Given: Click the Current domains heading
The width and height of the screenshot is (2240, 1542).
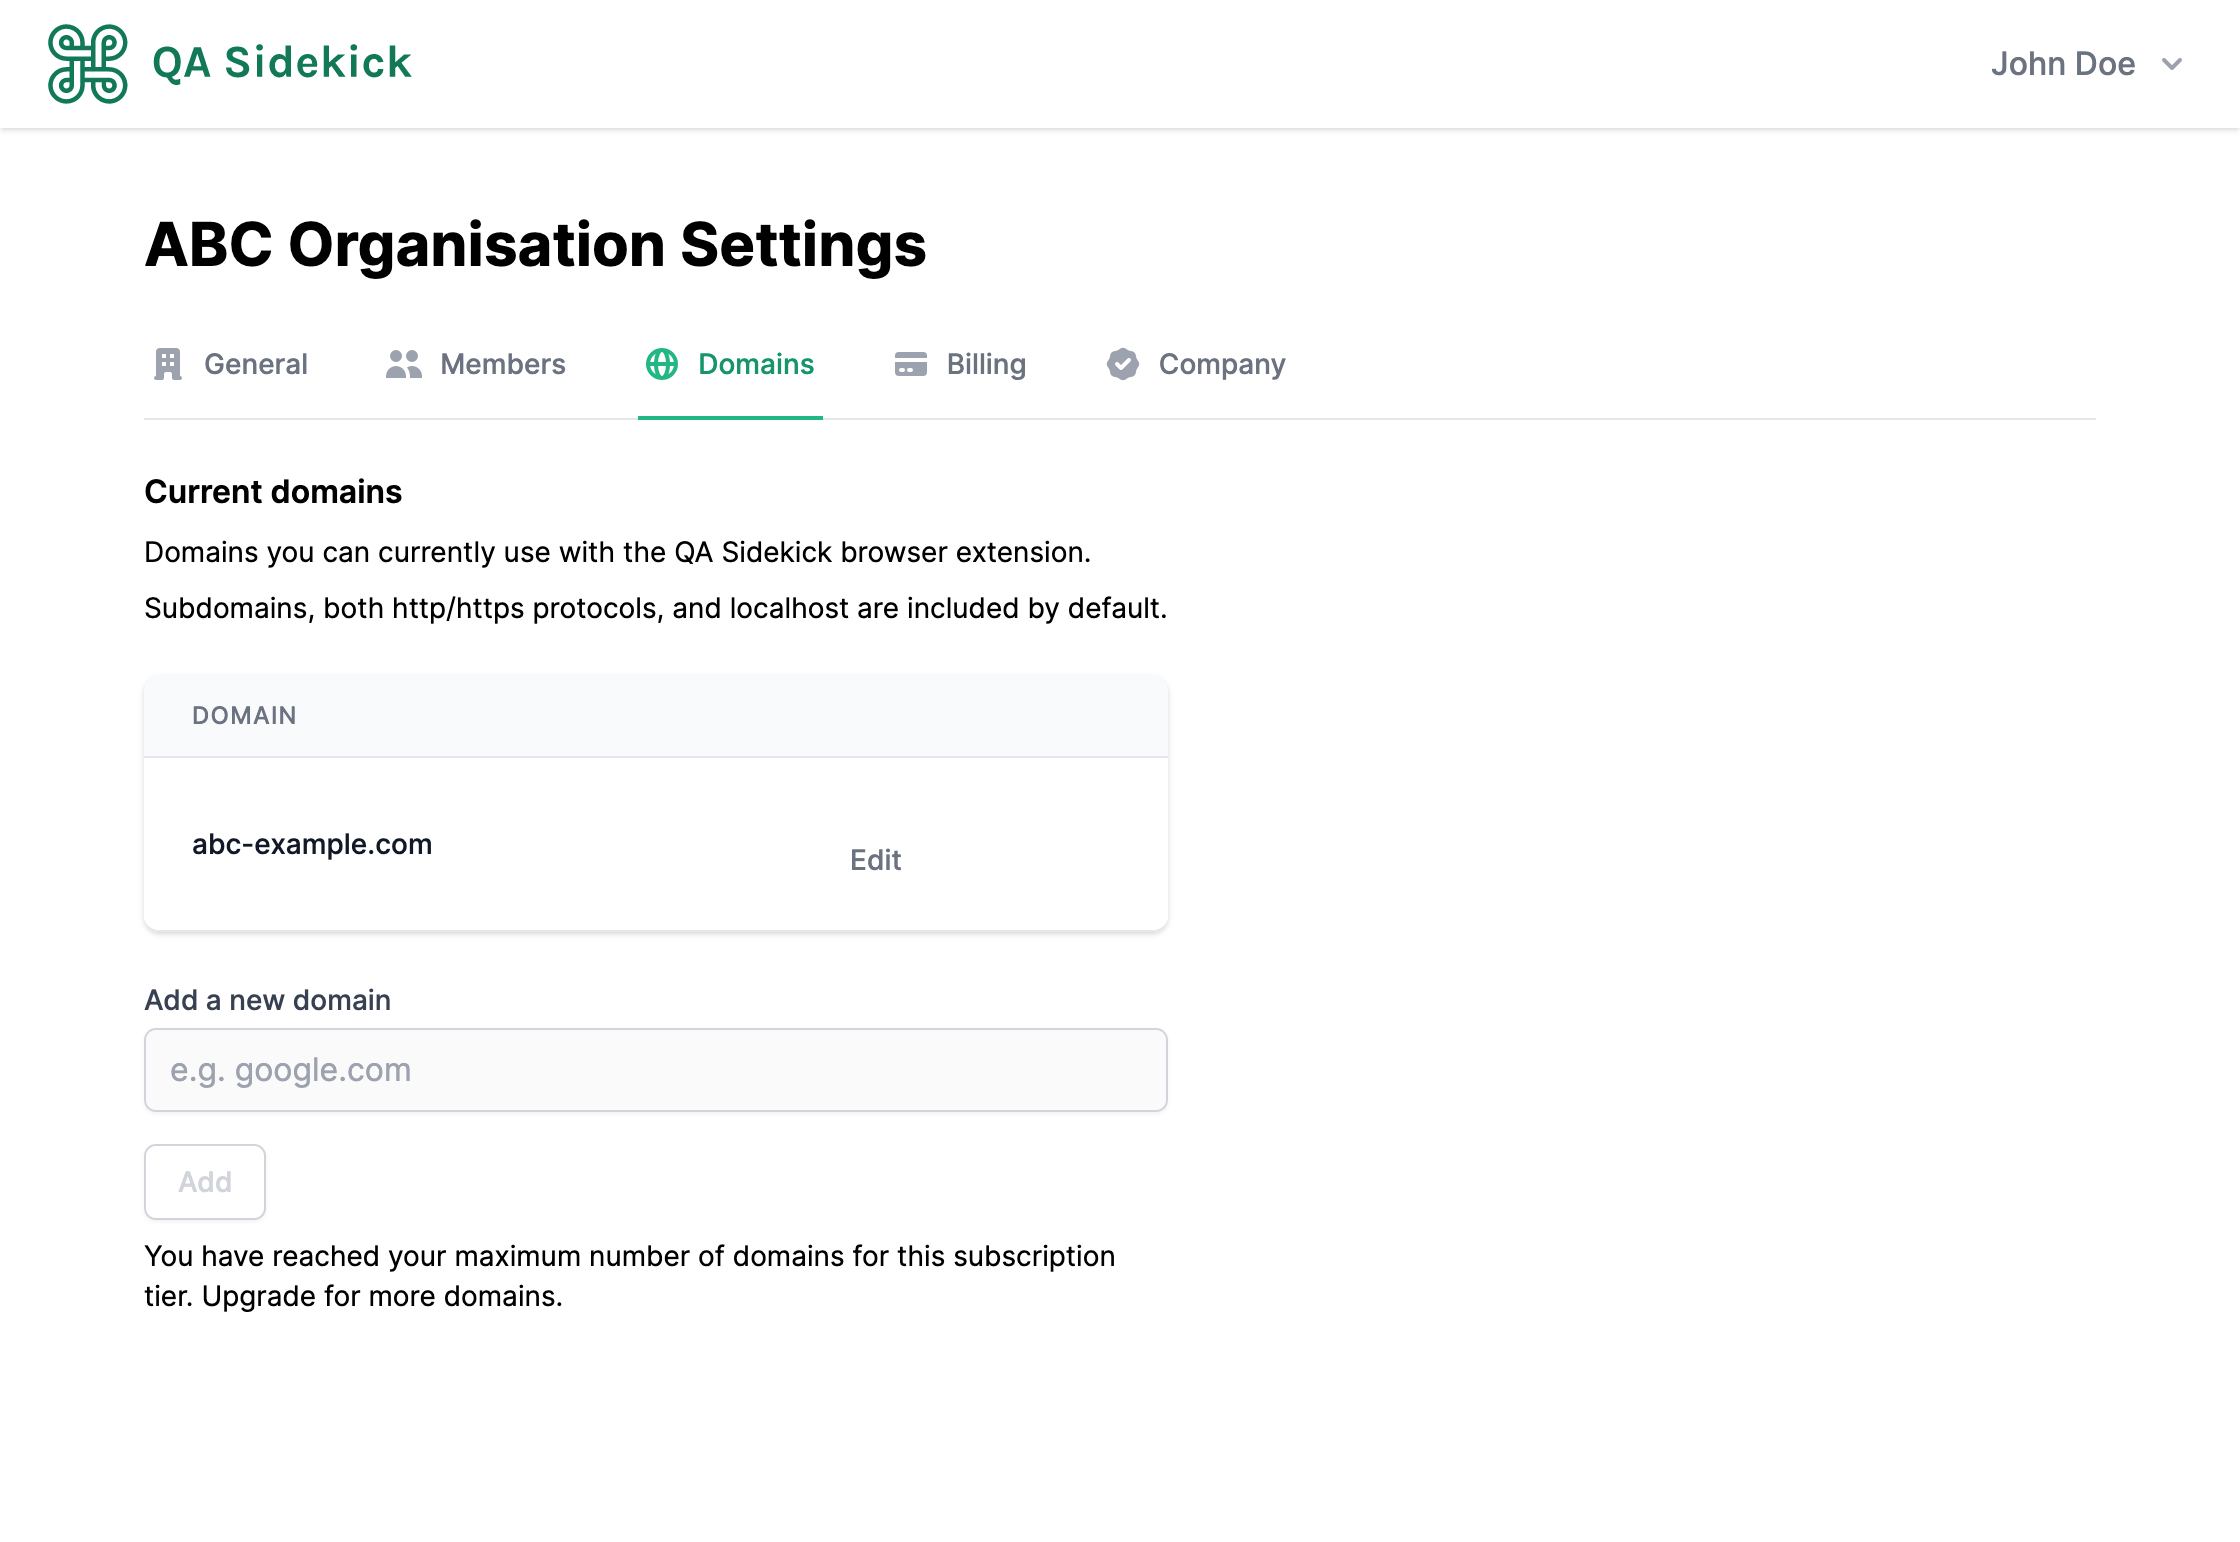Looking at the screenshot, I should (273, 492).
